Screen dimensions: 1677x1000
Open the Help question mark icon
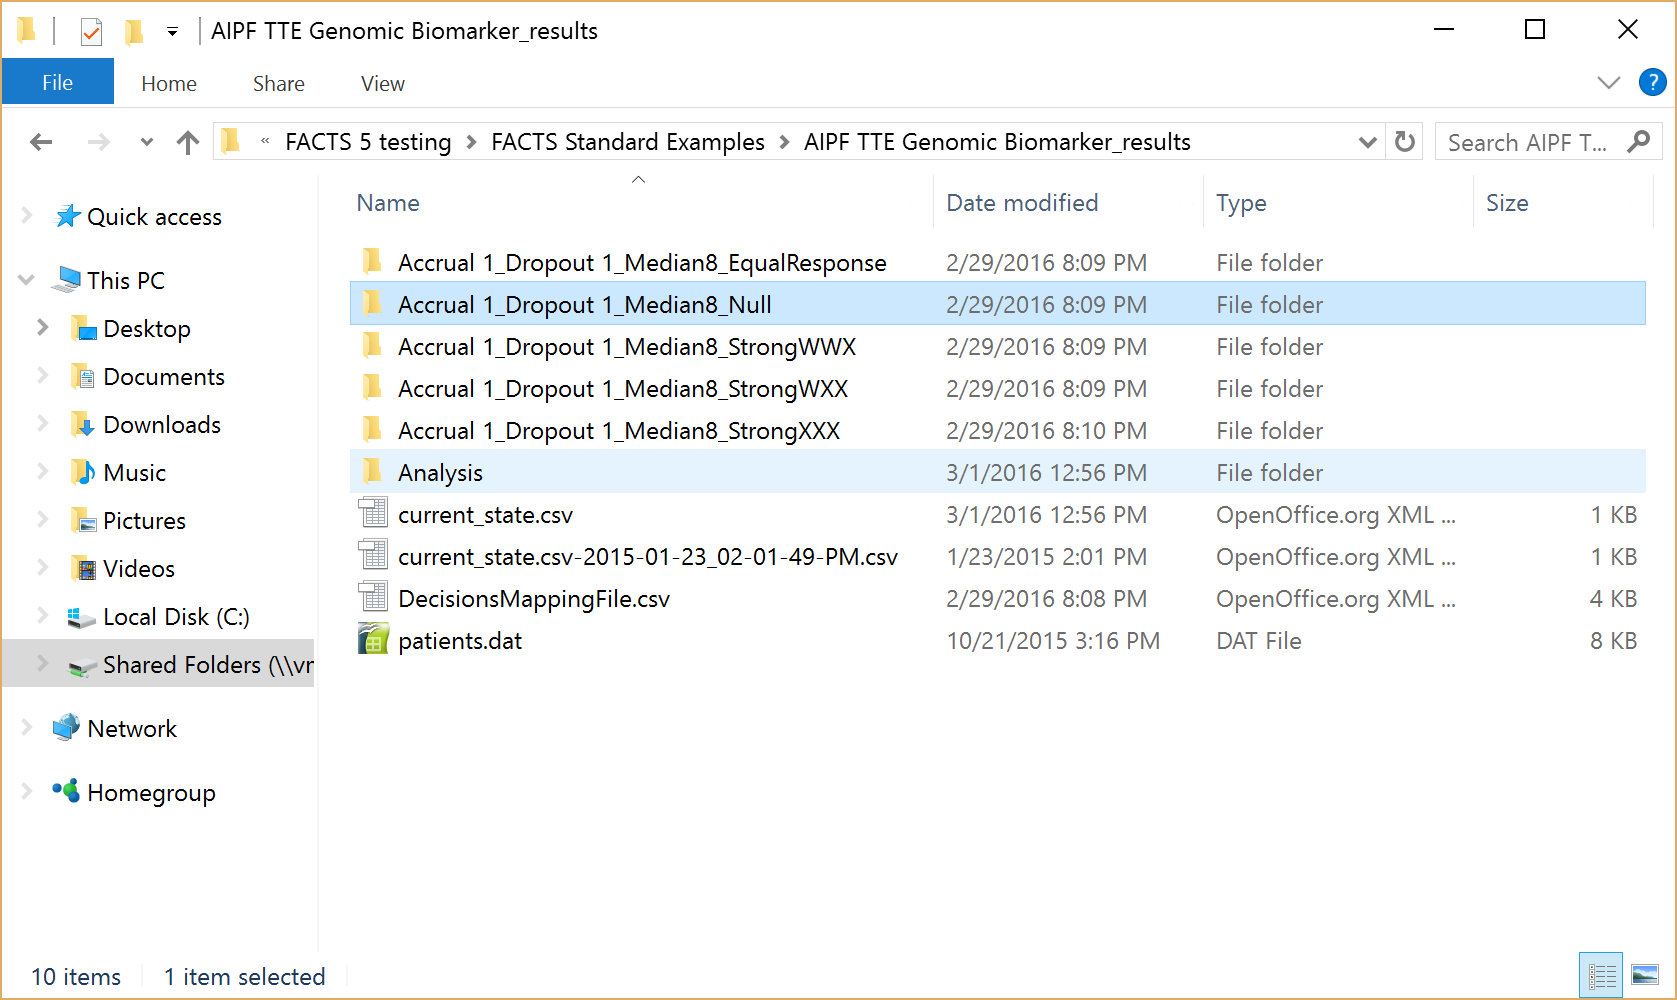click(x=1652, y=82)
